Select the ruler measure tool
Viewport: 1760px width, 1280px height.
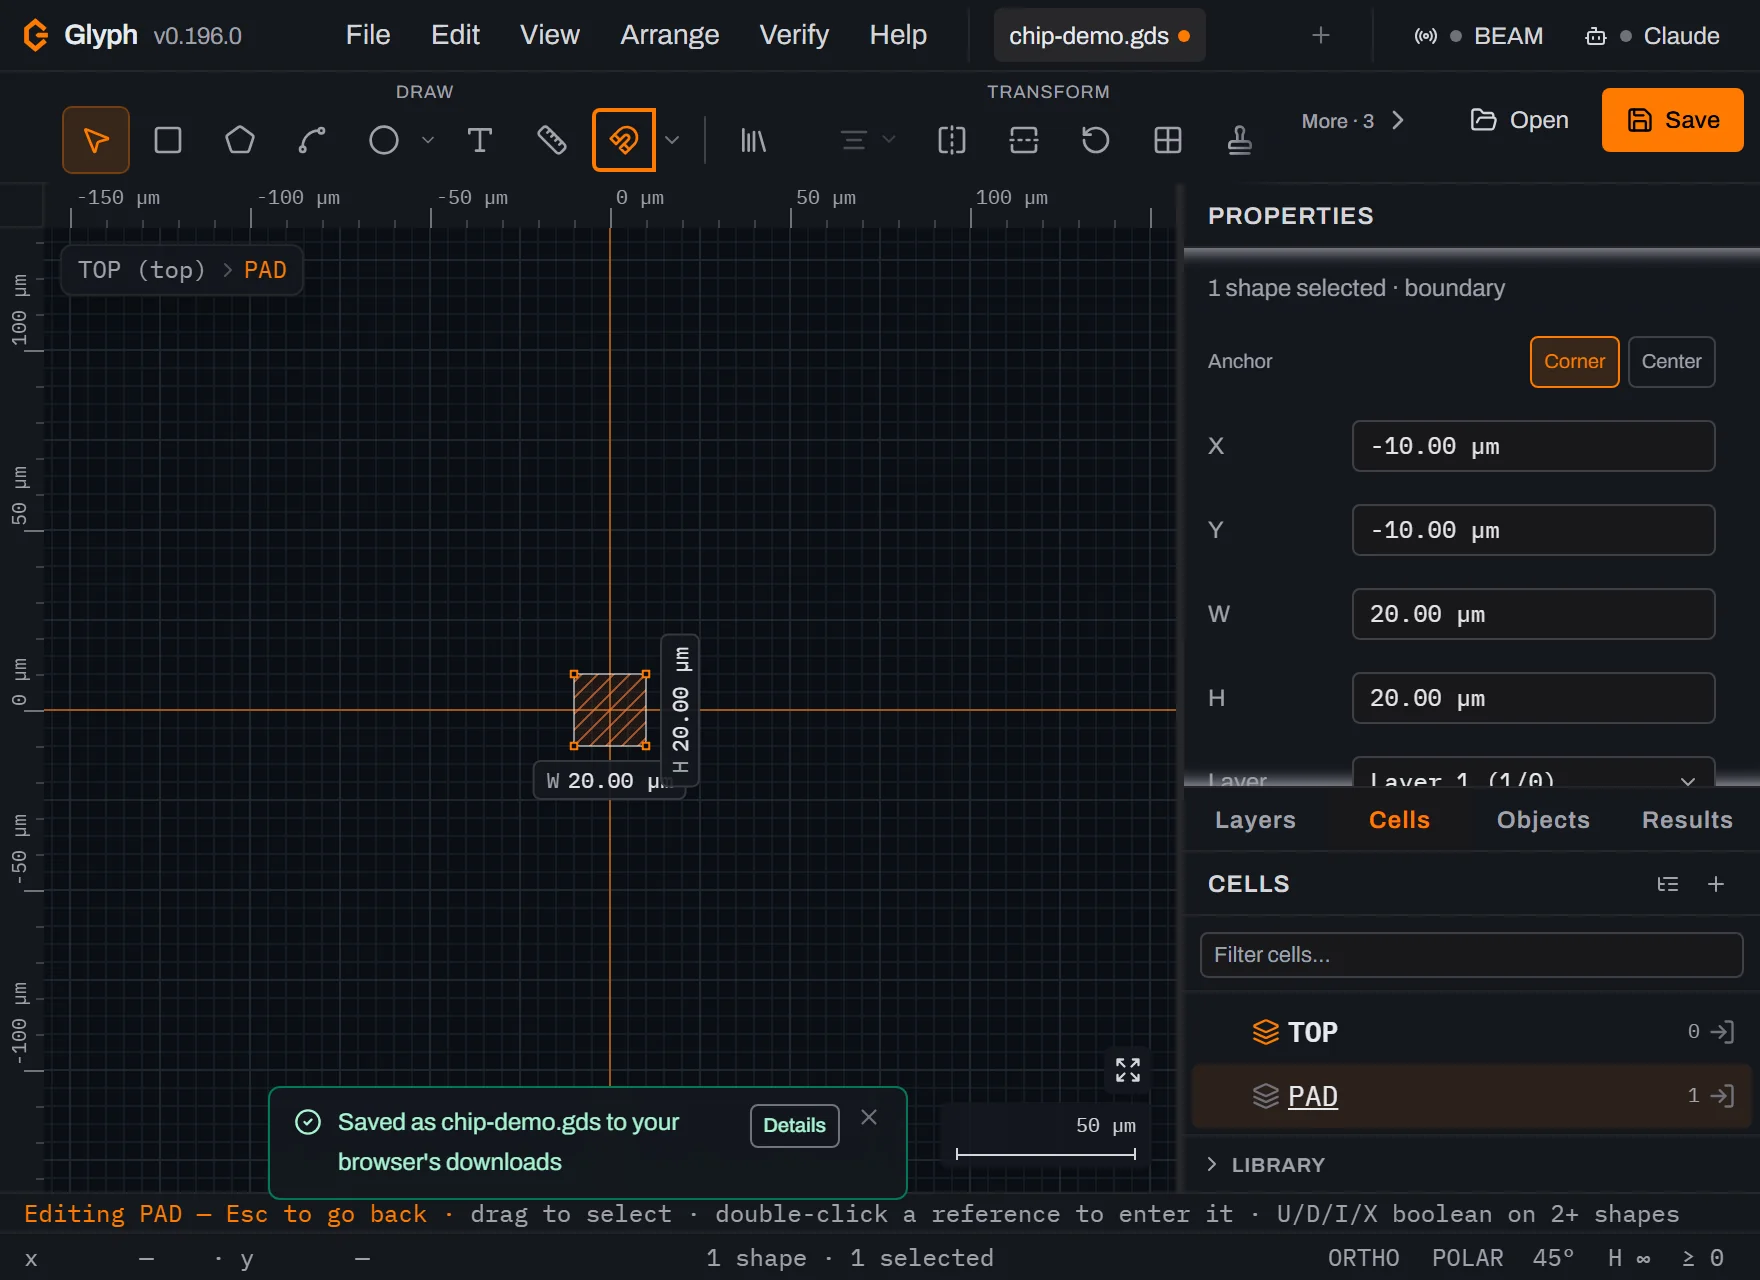point(552,140)
